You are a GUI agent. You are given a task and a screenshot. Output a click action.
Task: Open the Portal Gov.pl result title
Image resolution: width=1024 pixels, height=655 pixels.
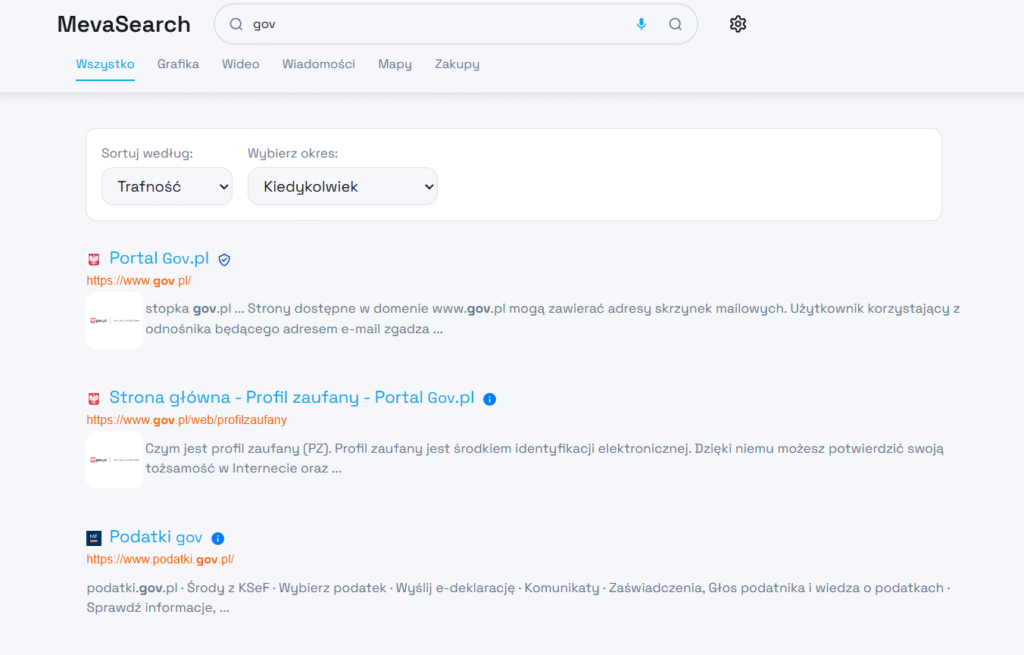coord(159,258)
